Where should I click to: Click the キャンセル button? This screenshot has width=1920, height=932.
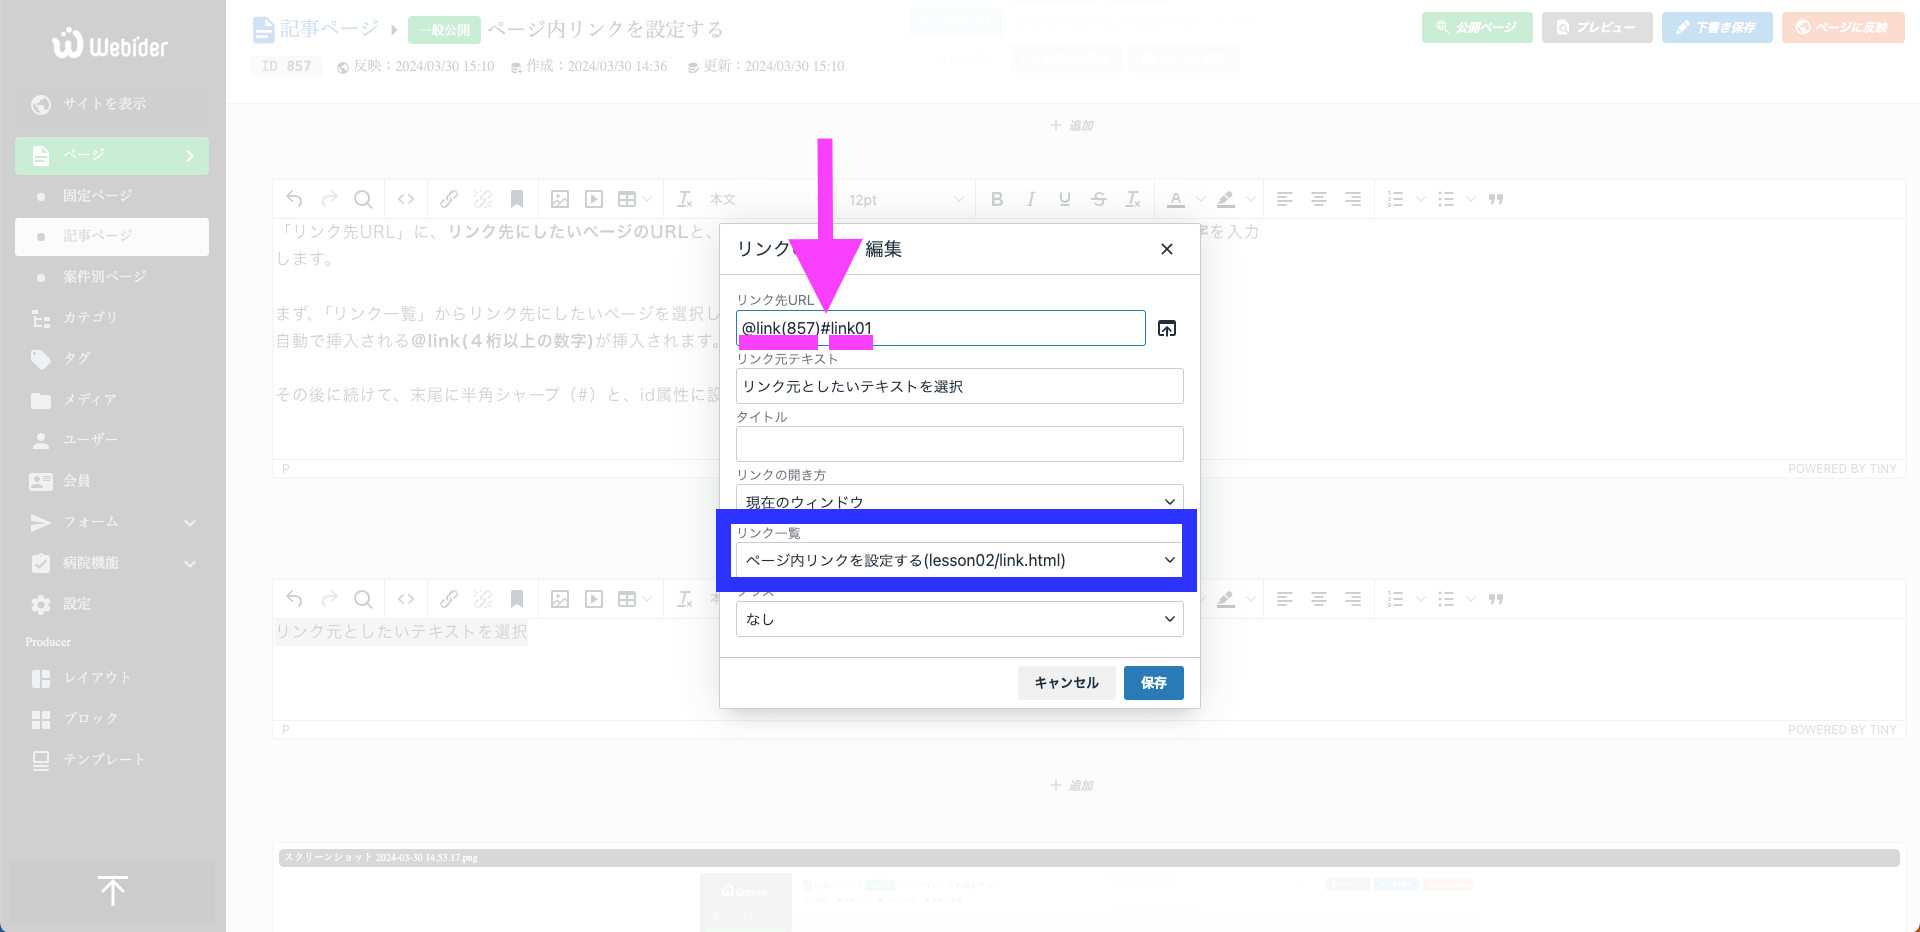(x=1066, y=683)
